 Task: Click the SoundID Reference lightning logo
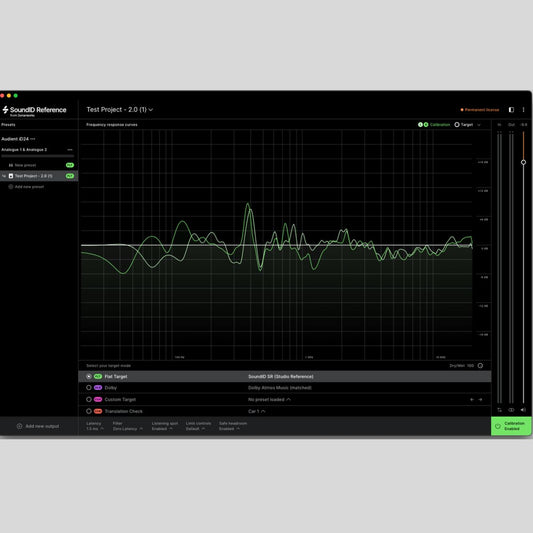pyautogui.click(x=5, y=110)
